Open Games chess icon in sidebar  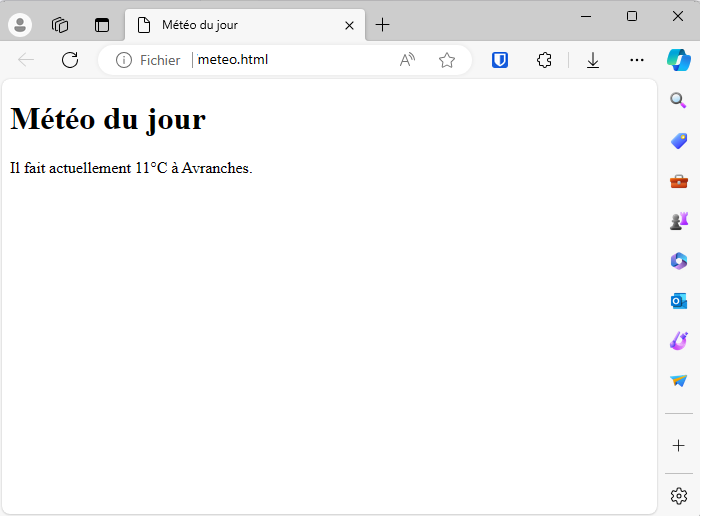679,221
